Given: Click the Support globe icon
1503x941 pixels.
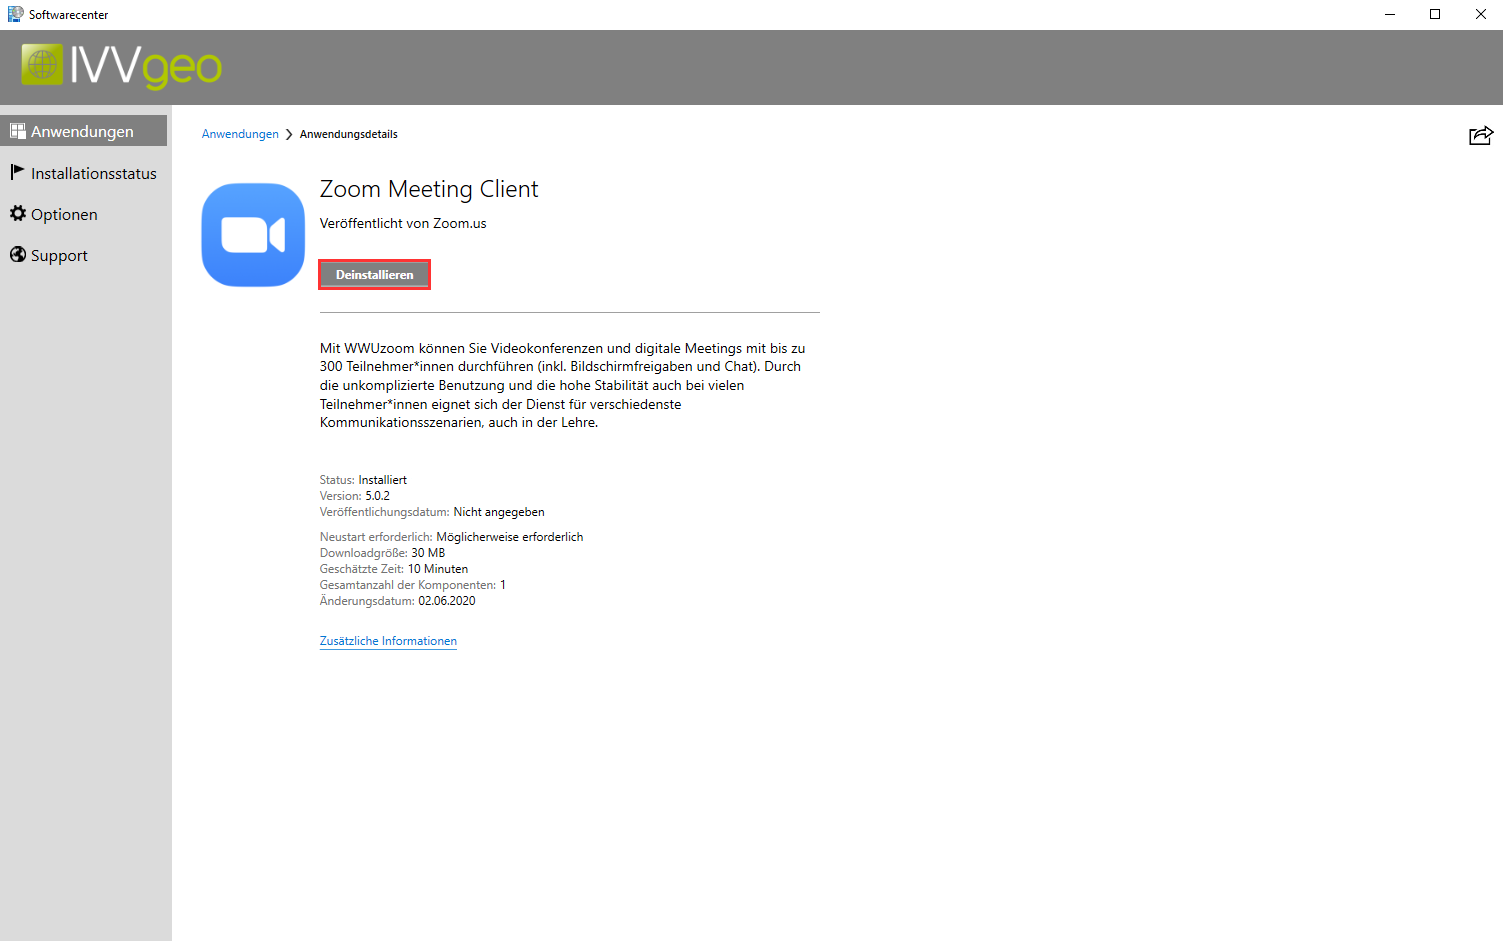Looking at the screenshot, I should click(x=18, y=255).
